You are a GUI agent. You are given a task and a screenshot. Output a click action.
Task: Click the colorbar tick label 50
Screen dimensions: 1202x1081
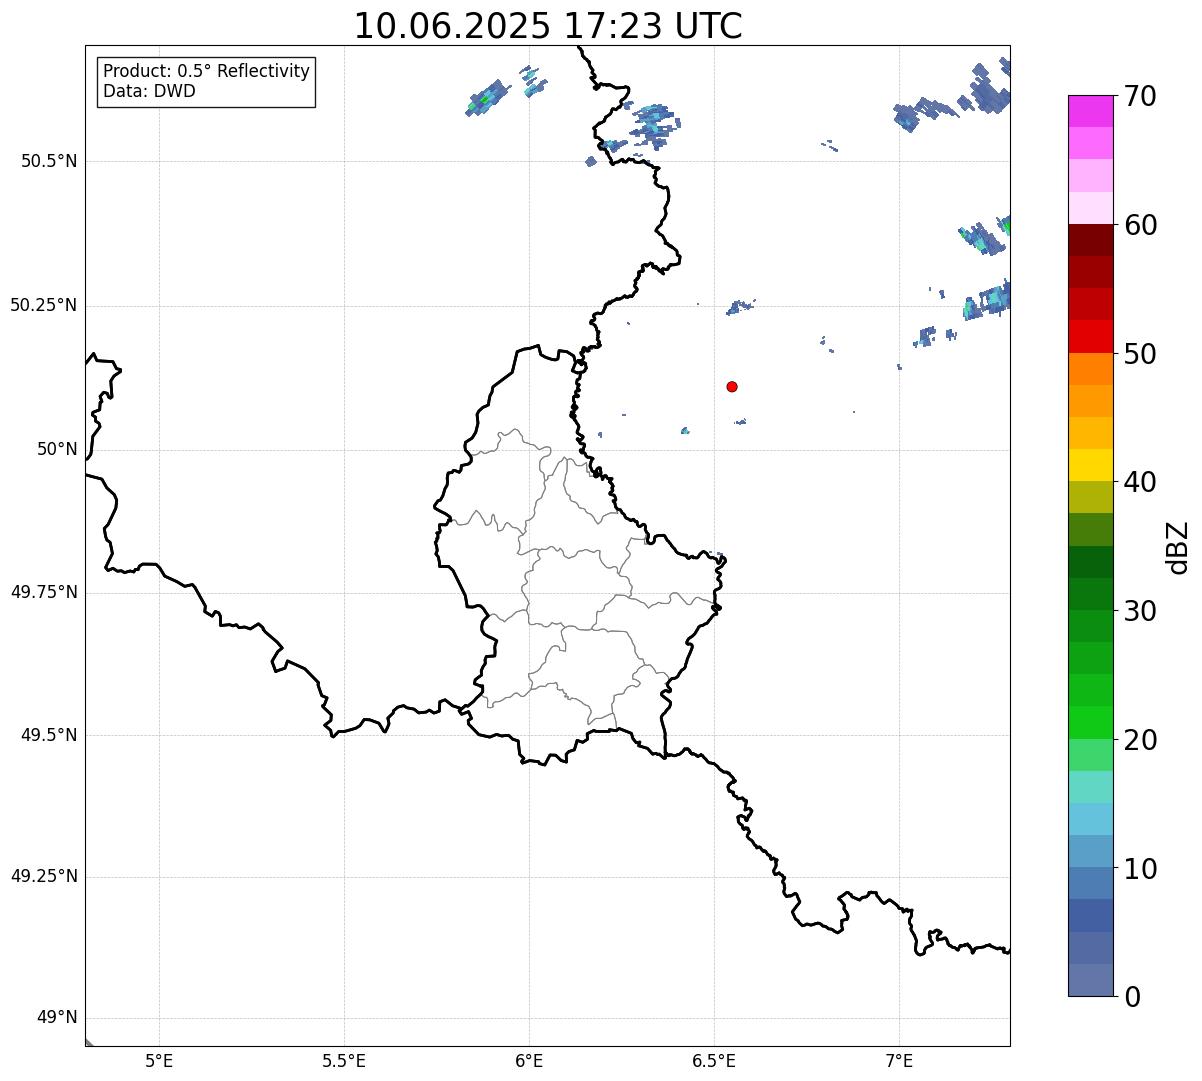(1140, 354)
